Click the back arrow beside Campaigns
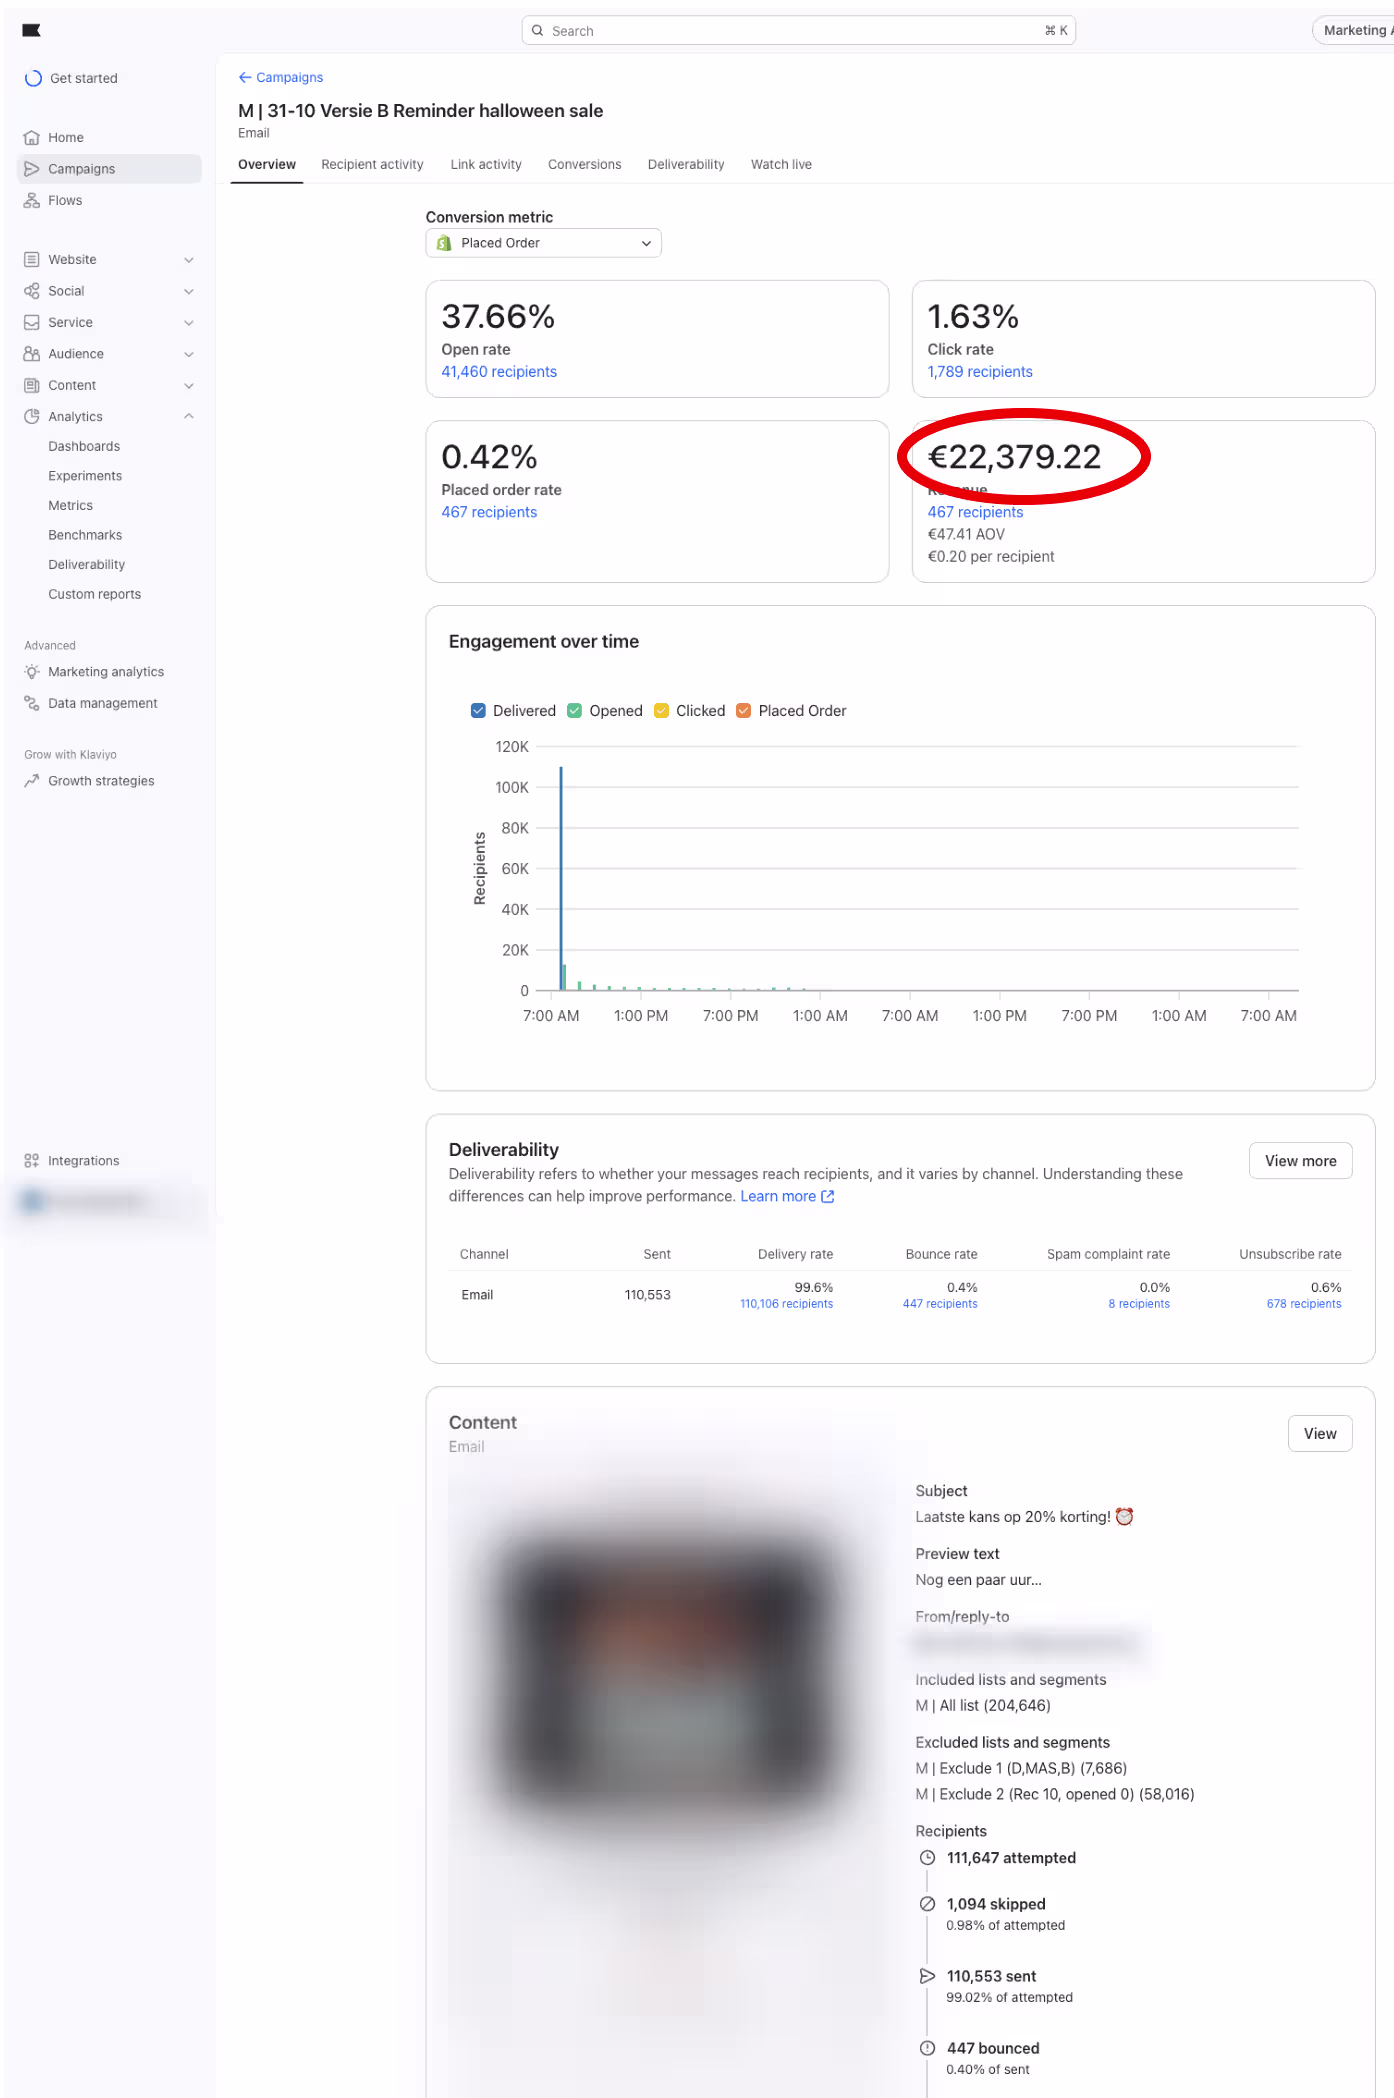 [245, 77]
